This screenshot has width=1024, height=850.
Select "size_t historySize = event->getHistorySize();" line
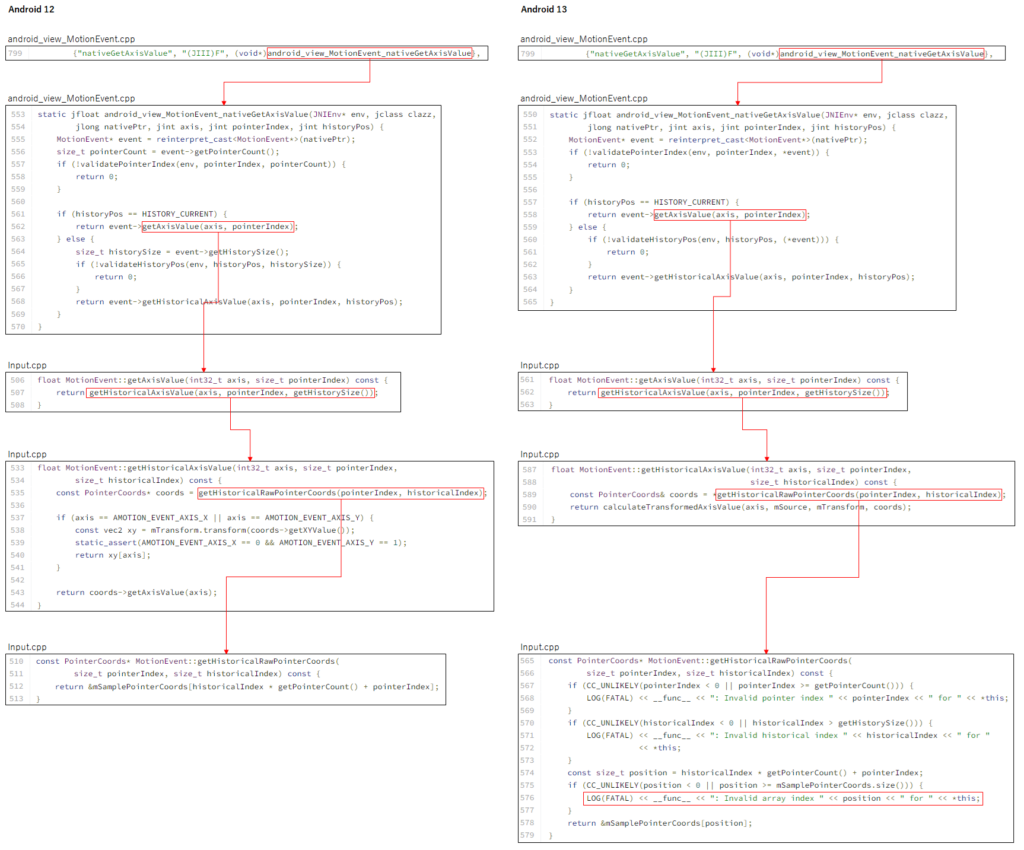coord(182,251)
